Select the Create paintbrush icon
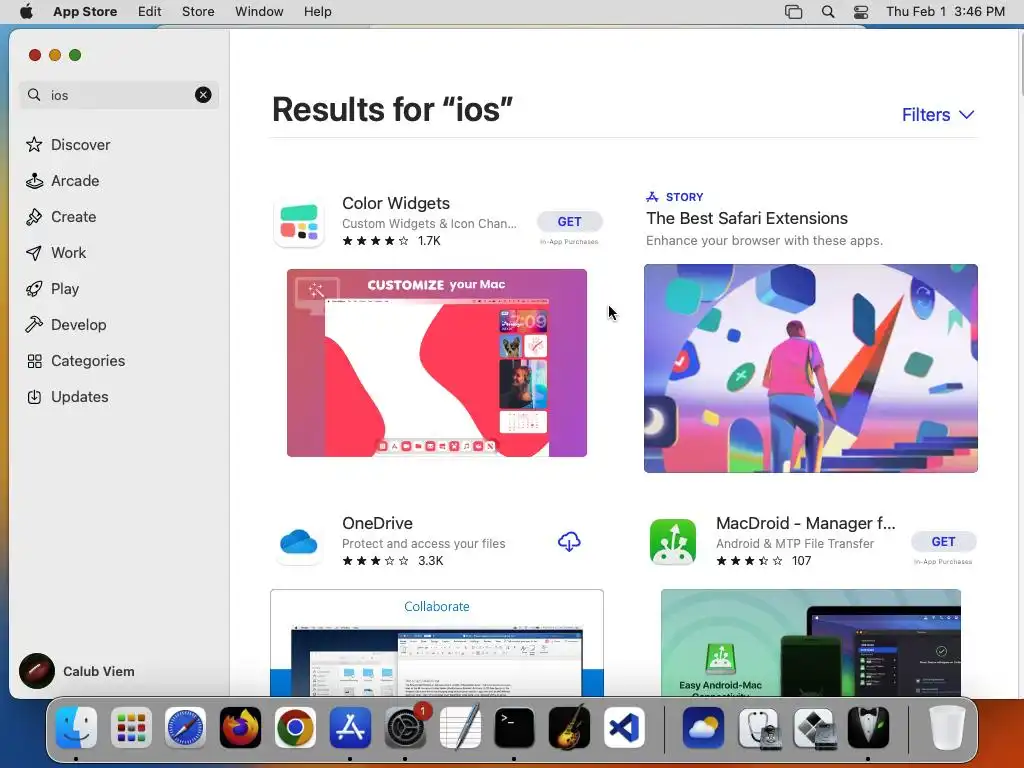 coord(34,217)
